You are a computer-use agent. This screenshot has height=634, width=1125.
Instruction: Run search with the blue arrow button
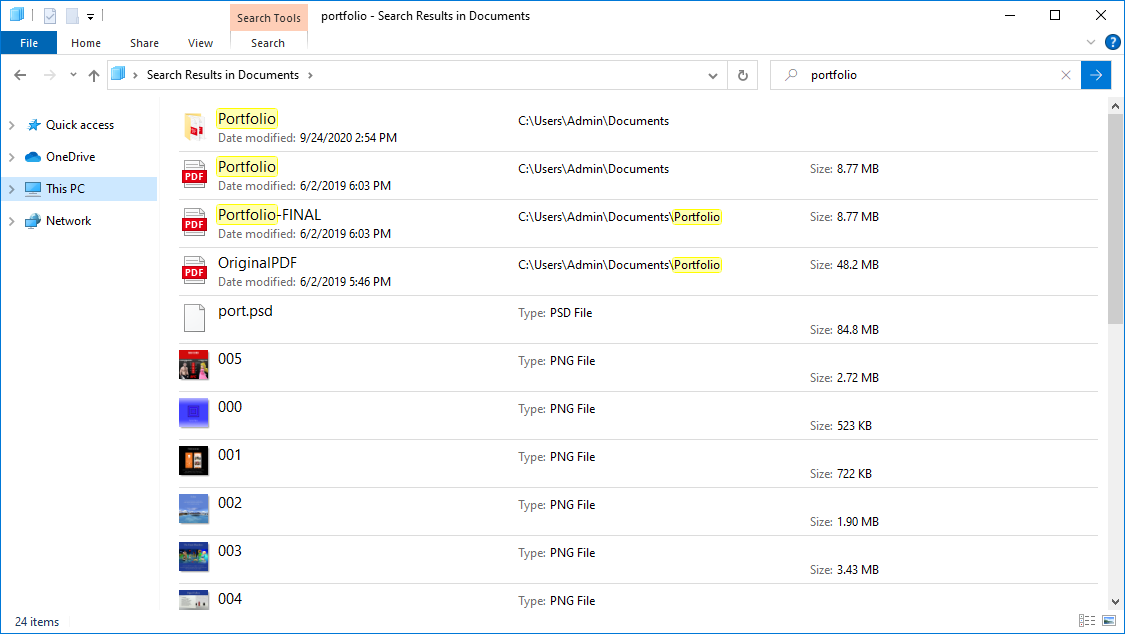click(1096, 75)
